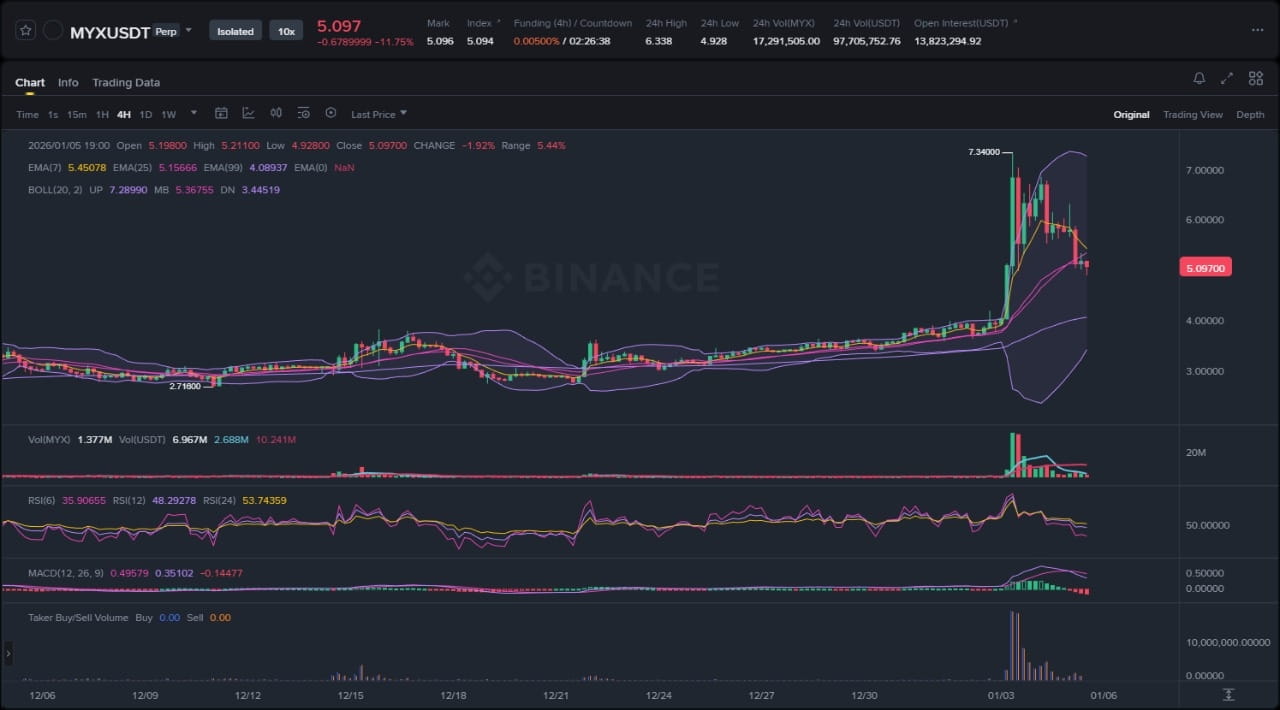Click the circular target icon in chart toolbar
The height and width of the screenshot is (710, 1280).
[x=331, y=113]
